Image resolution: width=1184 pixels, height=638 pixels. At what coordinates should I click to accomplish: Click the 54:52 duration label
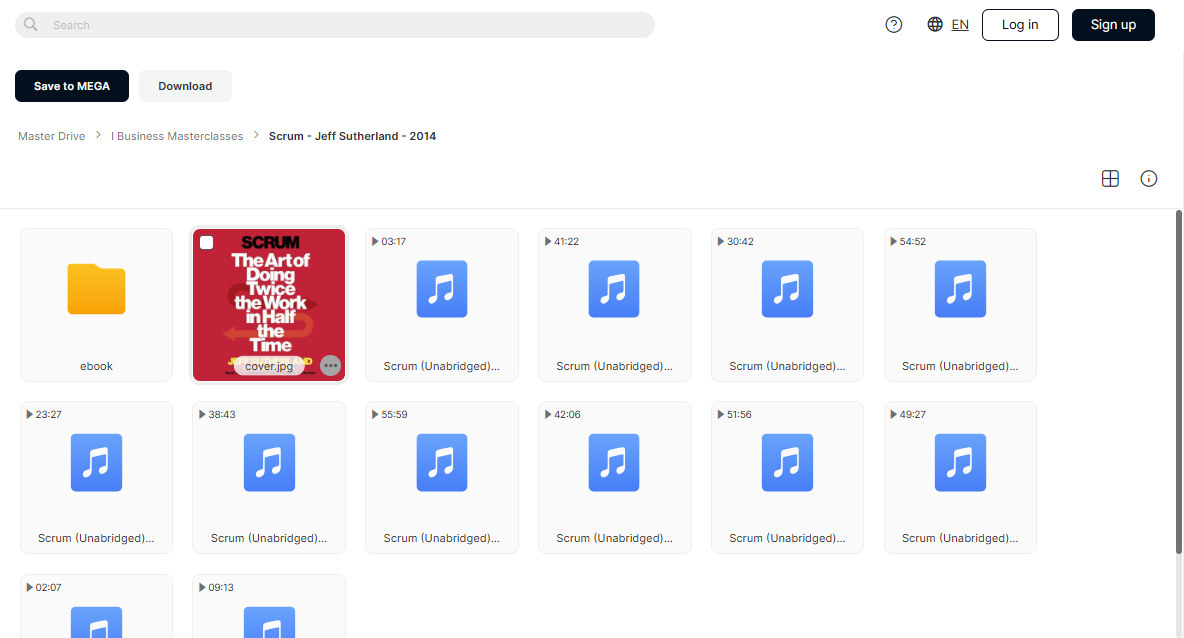tap(912, 242)
